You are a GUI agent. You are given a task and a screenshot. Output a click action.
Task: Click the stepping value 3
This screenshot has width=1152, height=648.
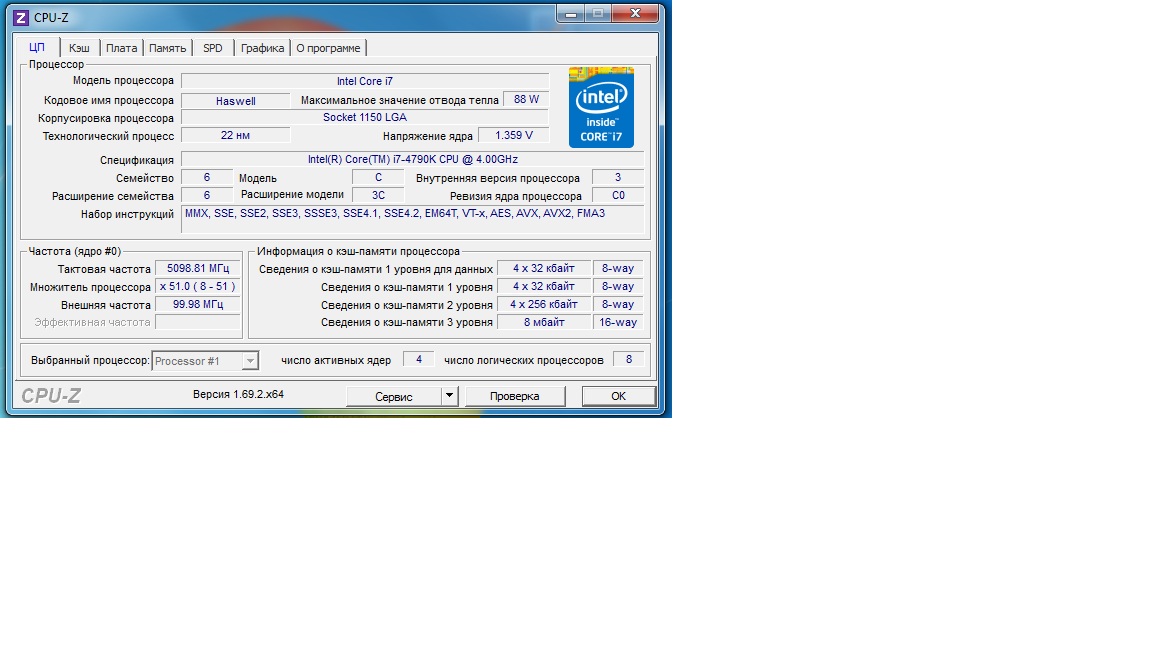point(618,177)
